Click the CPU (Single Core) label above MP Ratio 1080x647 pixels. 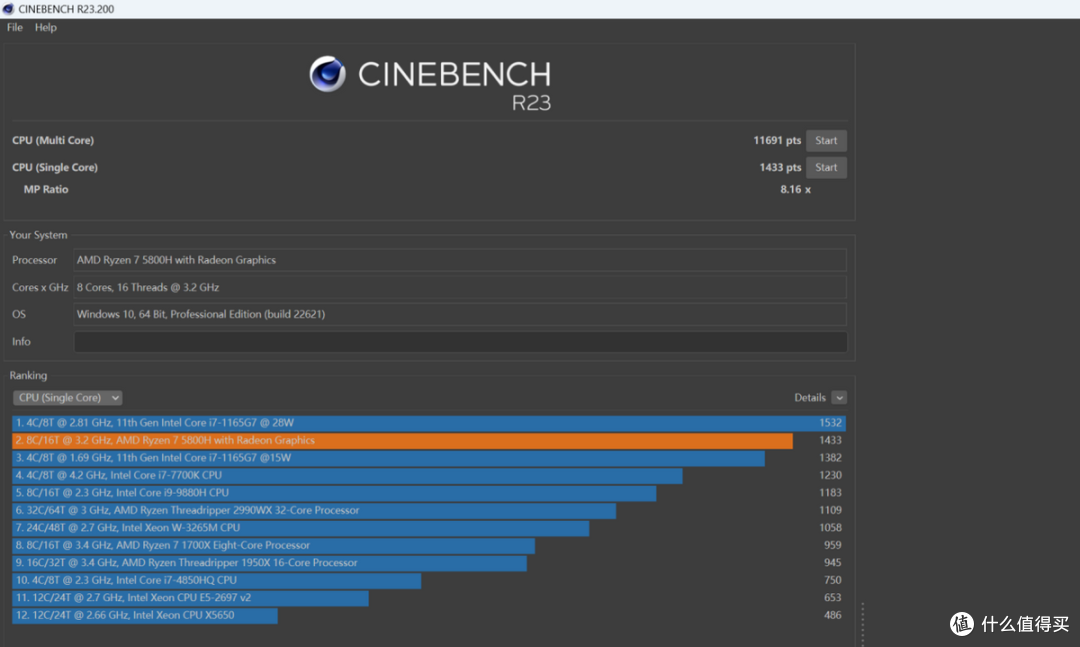pyautogui.click(x=55, y=167)
